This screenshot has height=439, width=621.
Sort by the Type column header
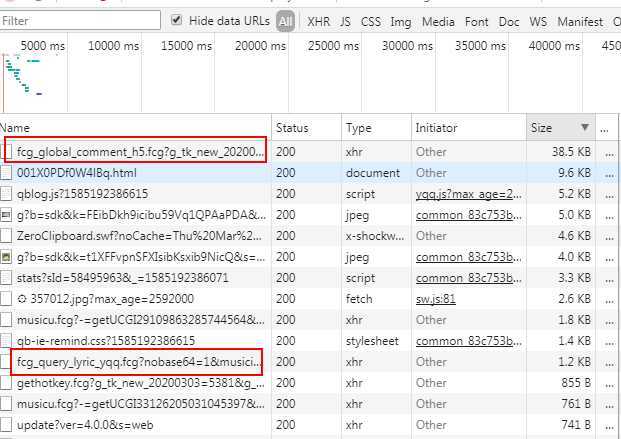click(376, 128)
